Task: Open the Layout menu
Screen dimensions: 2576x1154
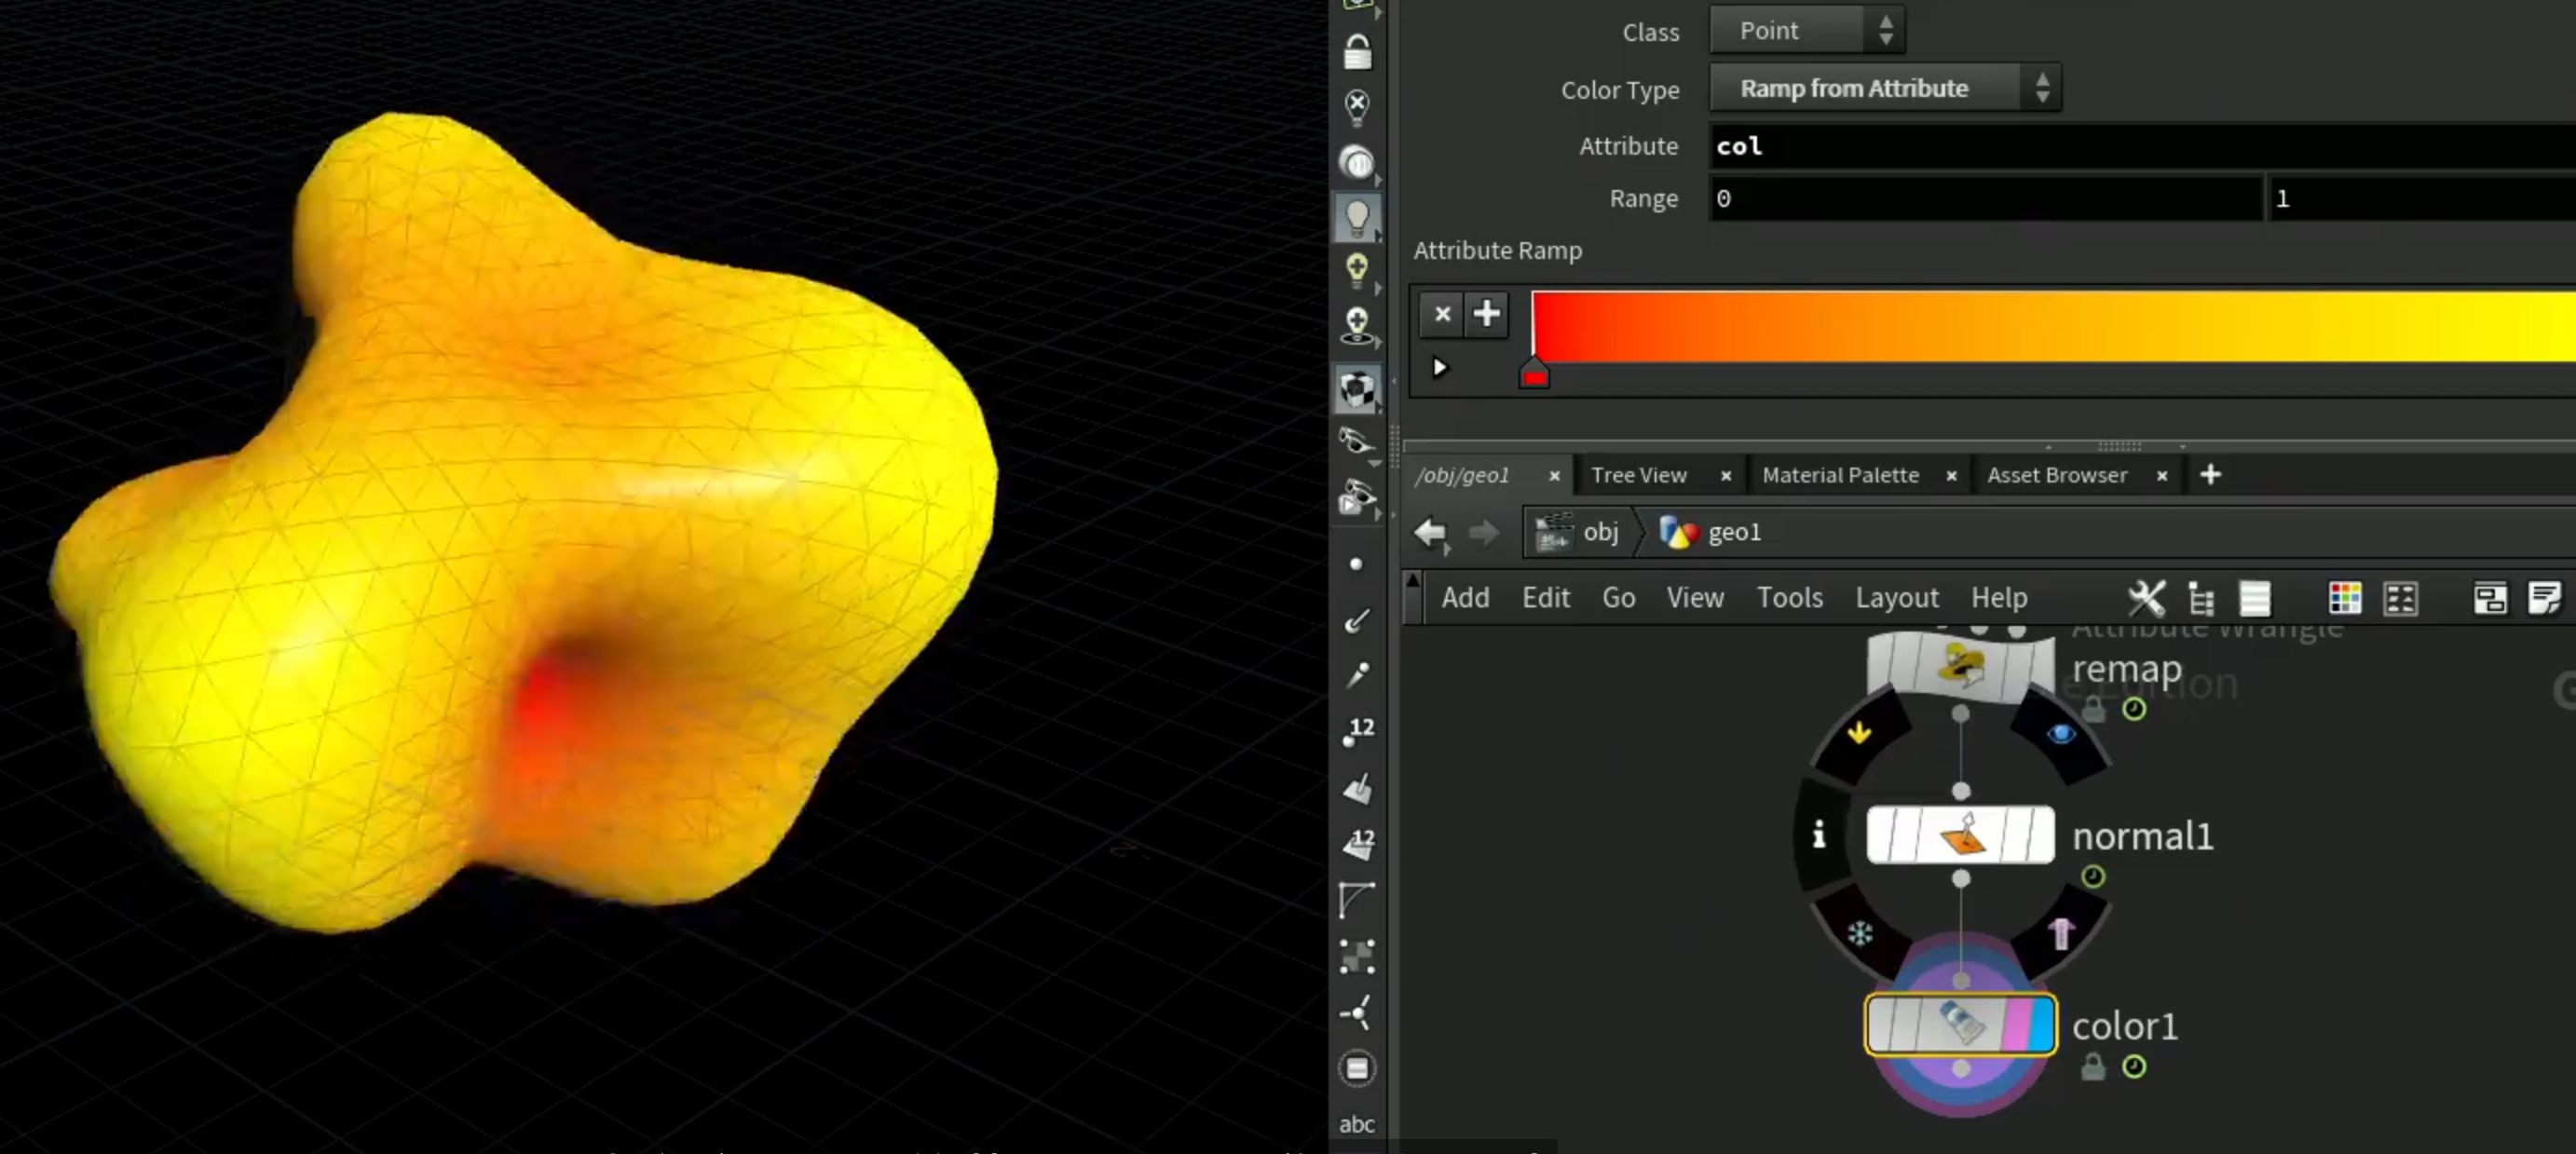Action: pos(1896,598)
